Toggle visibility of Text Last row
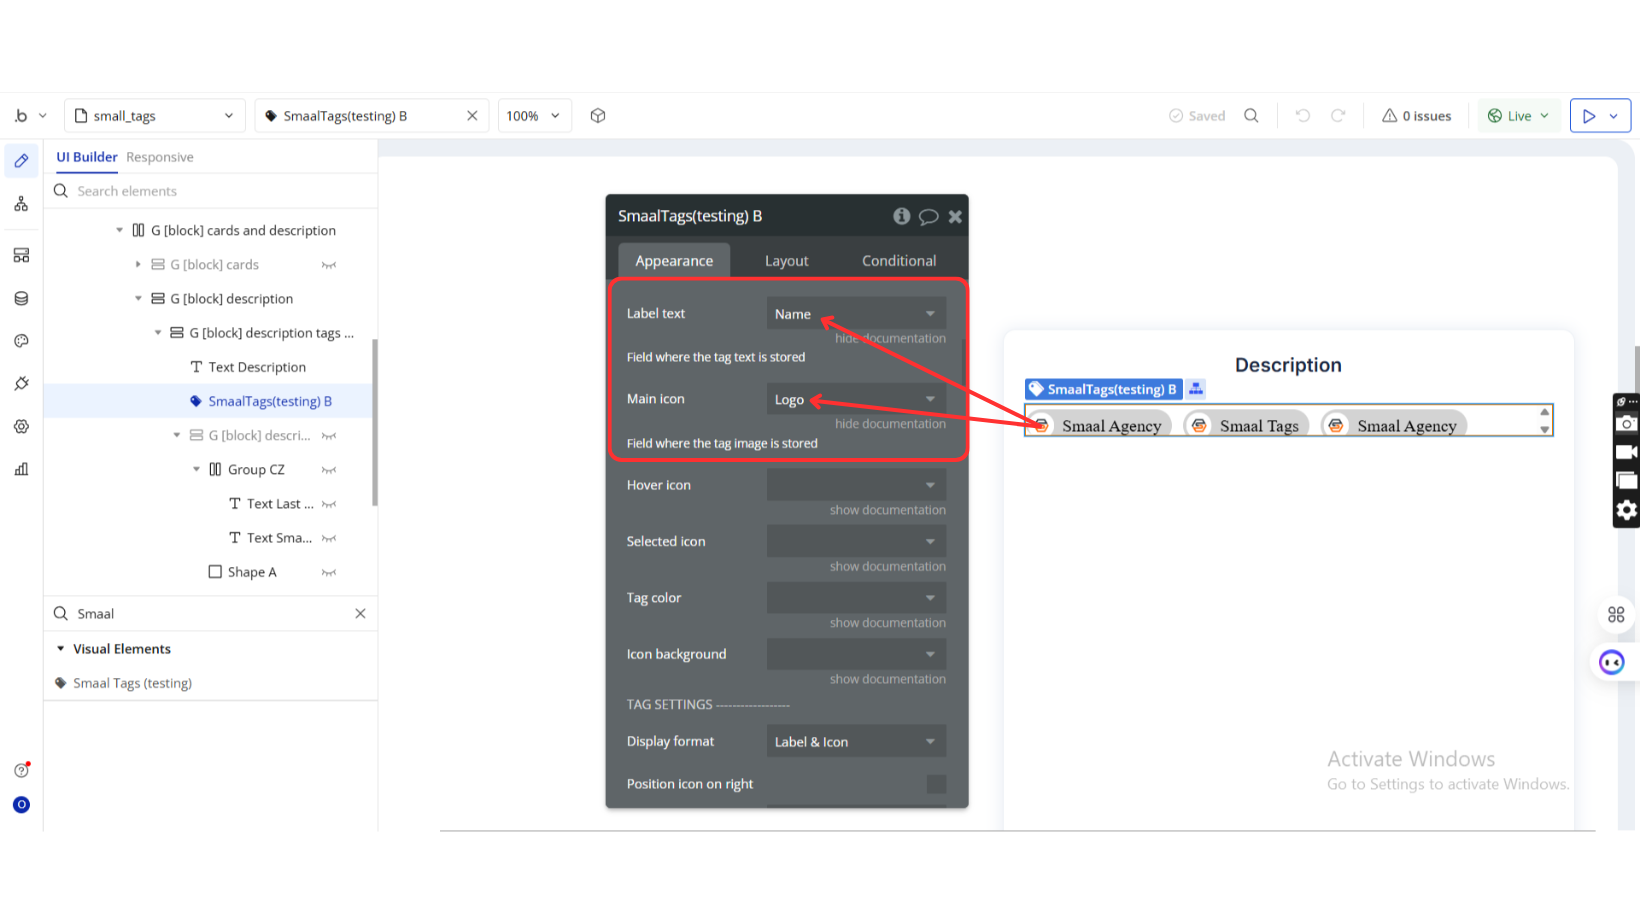Screen dimensions: 1640x924 (x=329, y=504)
